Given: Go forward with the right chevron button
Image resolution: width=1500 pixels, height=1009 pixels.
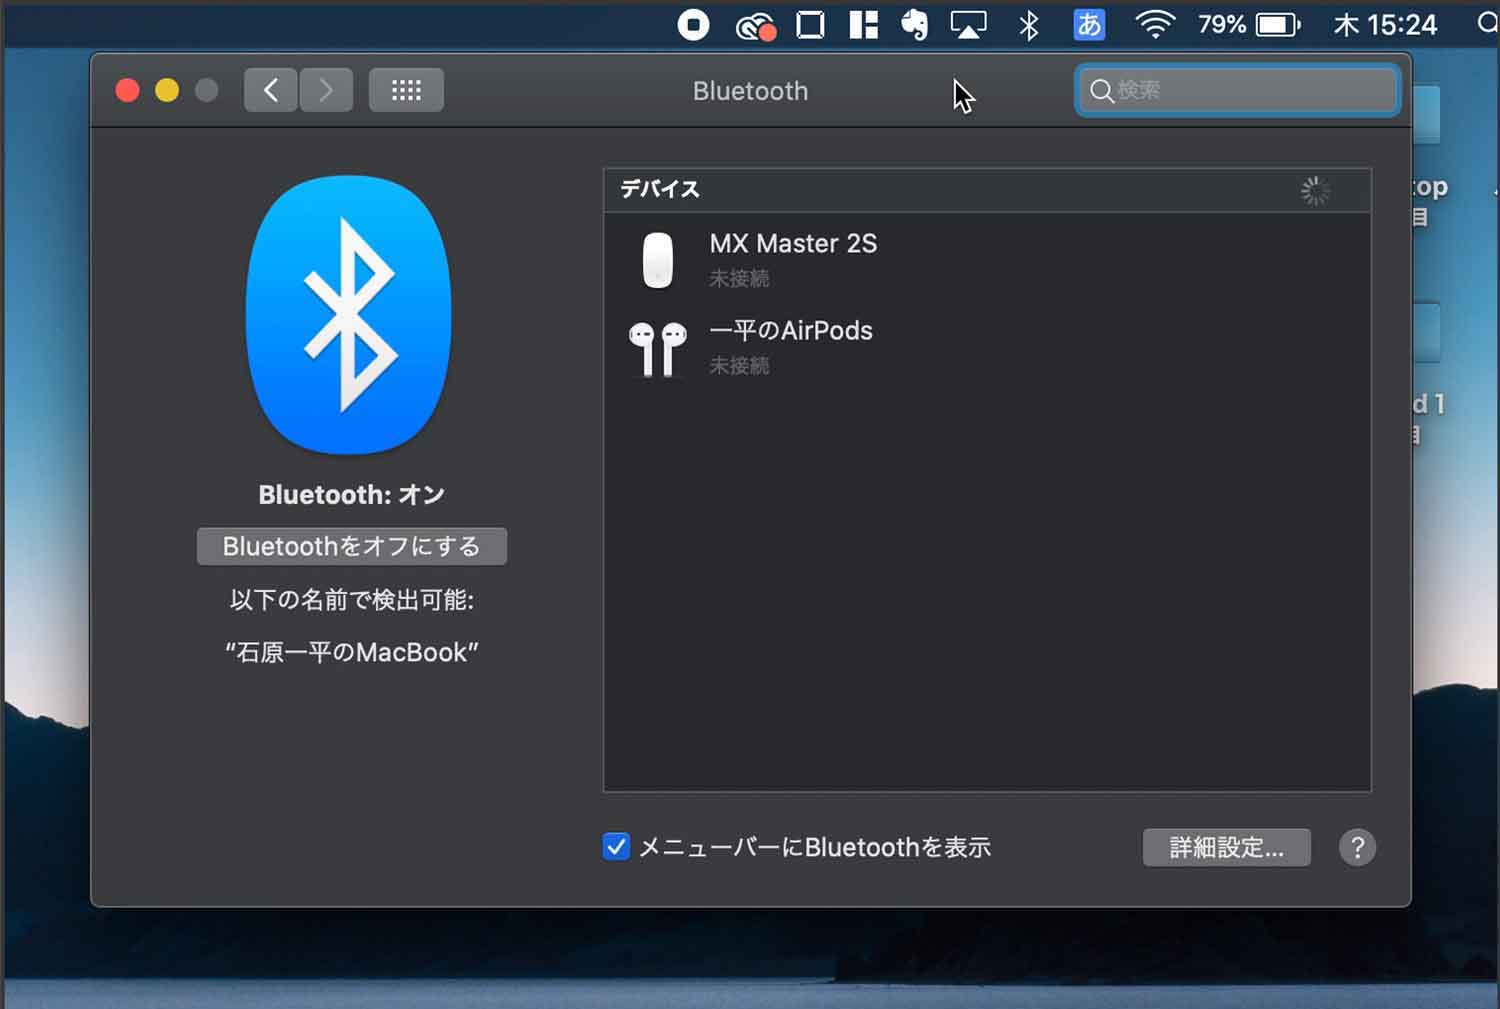Looking at the screenshot, I should pyautogui.click(x=326, y=90).
